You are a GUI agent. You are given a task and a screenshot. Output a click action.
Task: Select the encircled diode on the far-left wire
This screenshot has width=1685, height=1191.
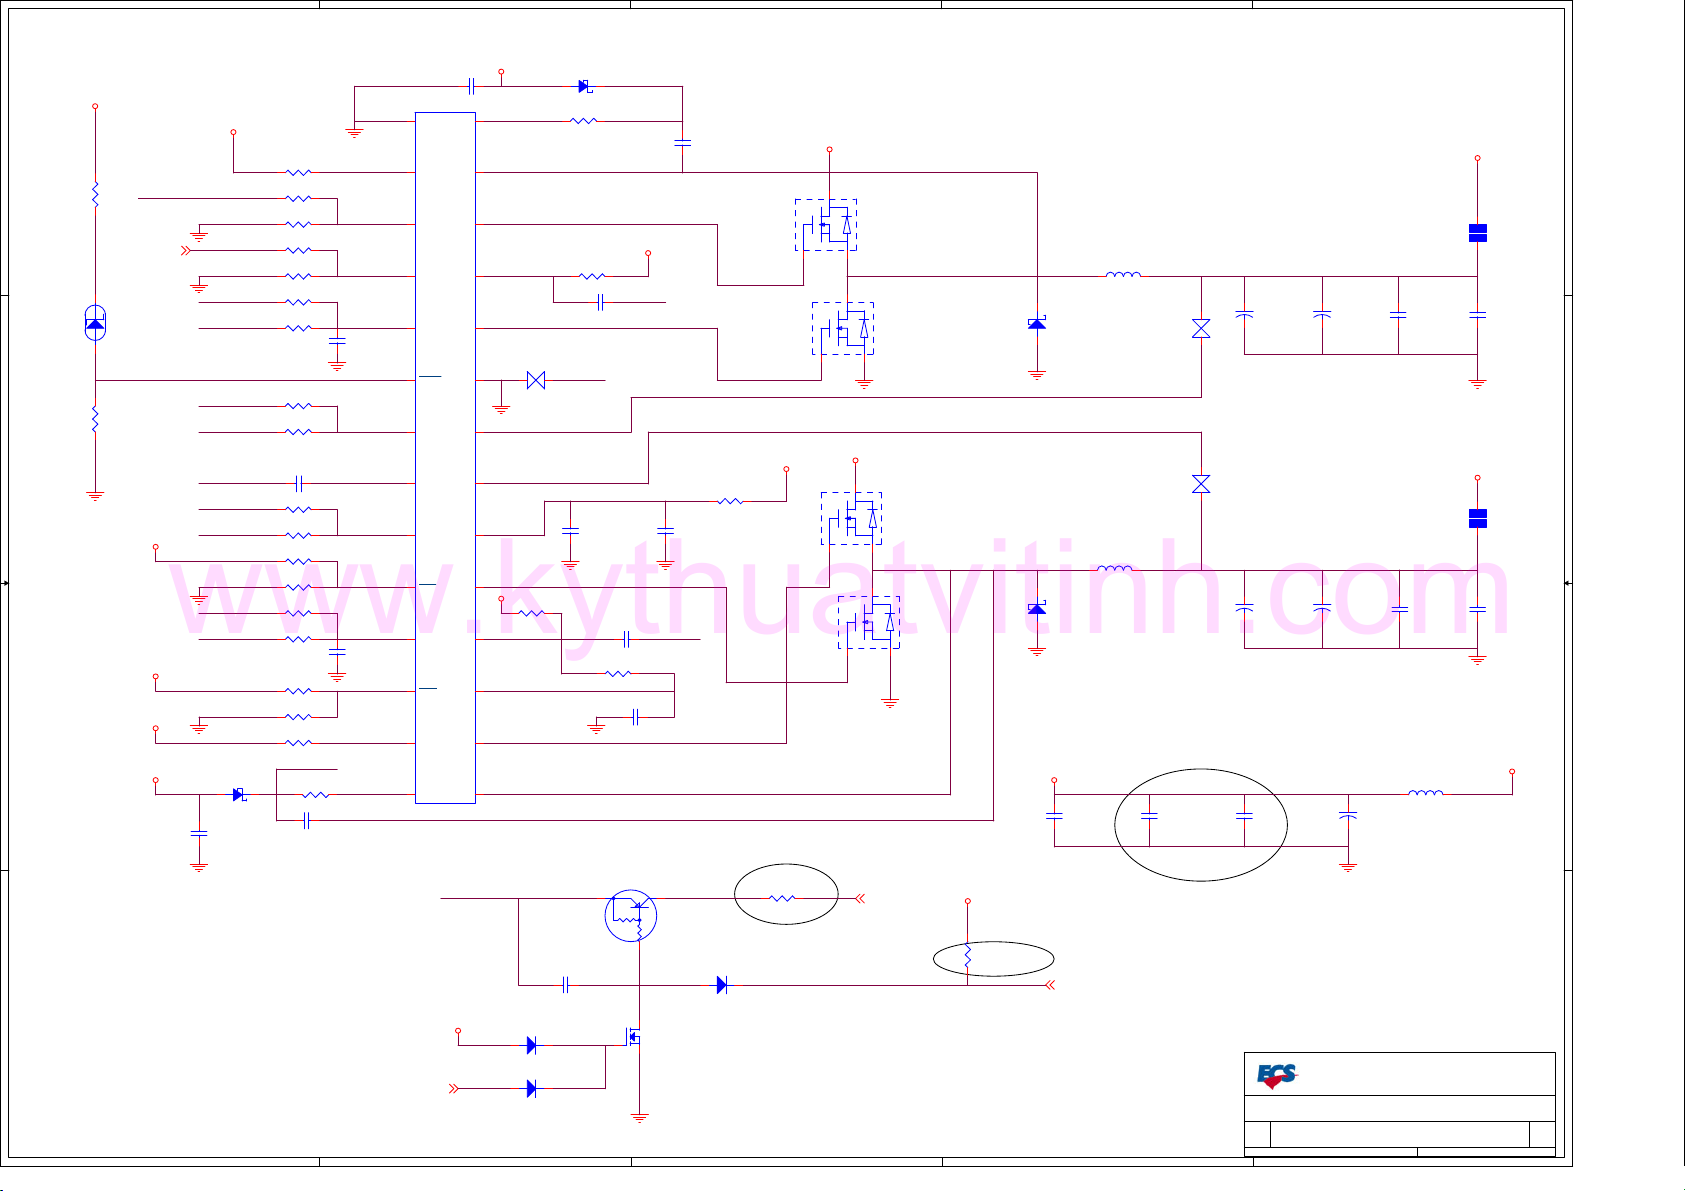(95, 322)
